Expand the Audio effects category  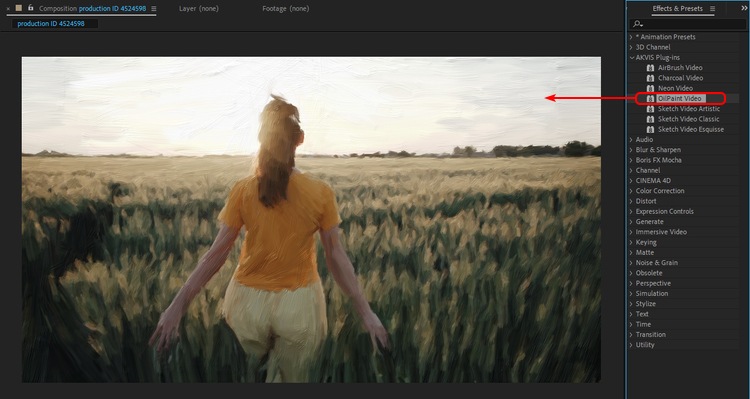[631, 140]
